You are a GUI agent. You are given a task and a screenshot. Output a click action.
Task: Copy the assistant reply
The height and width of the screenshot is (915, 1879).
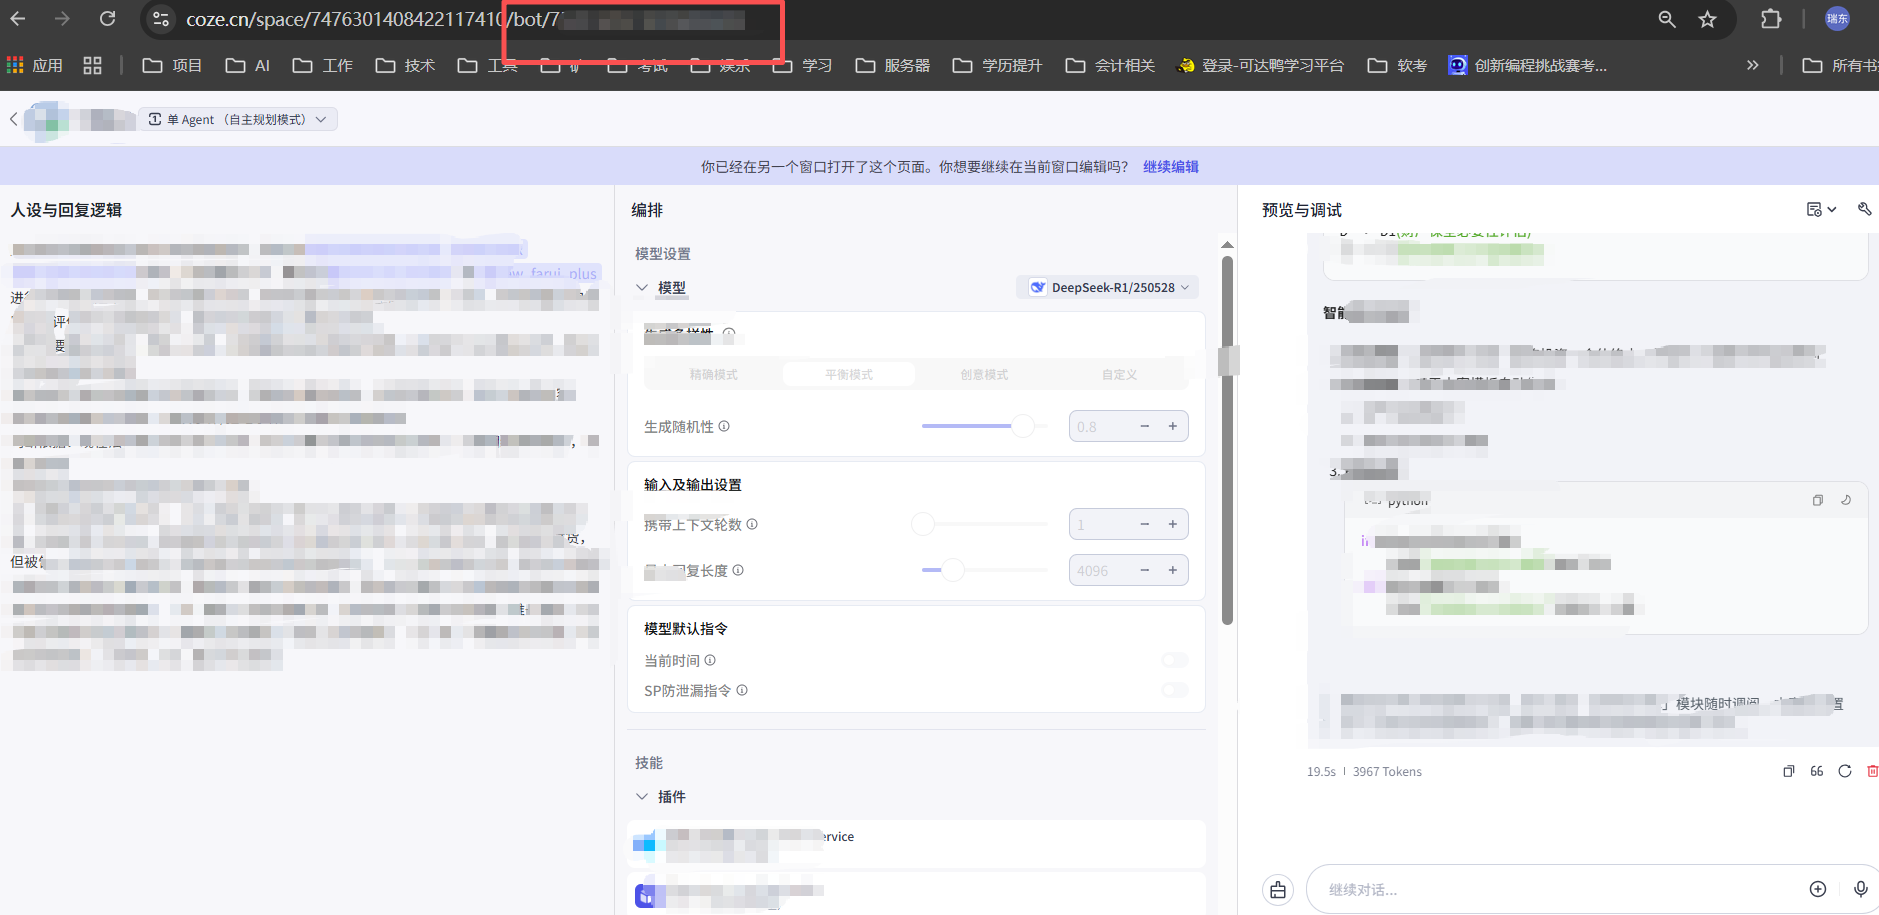click(1789, 771)
